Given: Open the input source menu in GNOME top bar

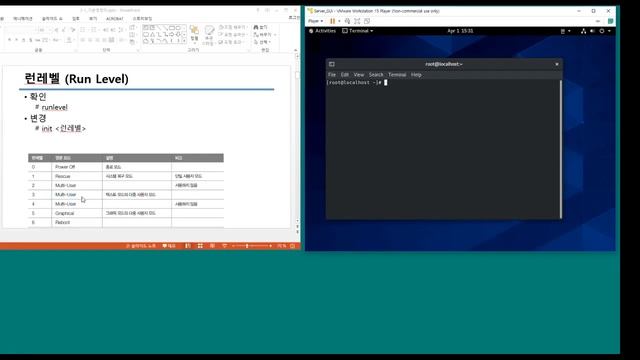Looking at the screenshot, I should (565, 31).
